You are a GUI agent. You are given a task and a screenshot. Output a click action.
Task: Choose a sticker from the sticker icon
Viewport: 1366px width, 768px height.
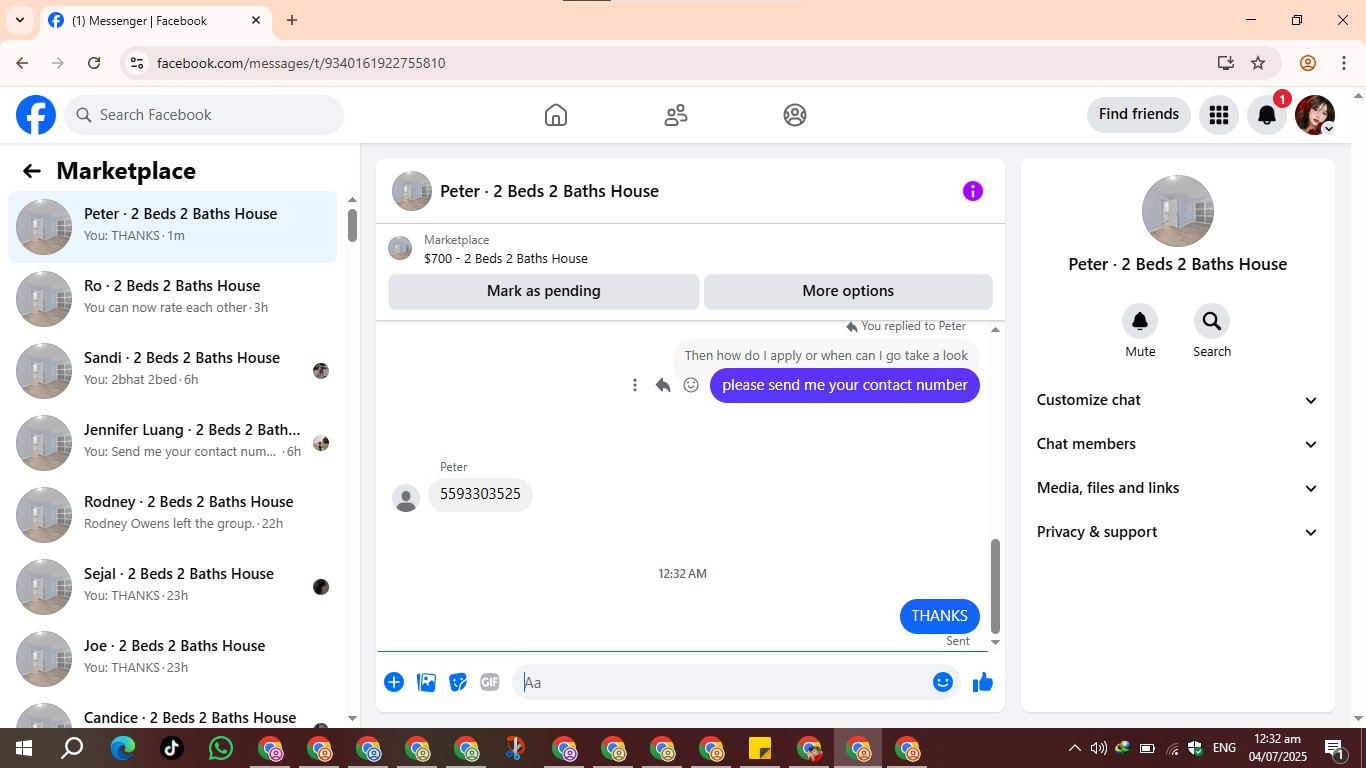click(458, 682)
